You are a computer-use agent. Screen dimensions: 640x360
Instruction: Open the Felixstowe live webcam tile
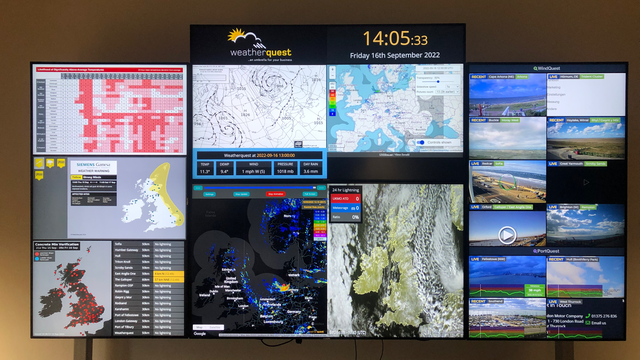click(507, 276)
